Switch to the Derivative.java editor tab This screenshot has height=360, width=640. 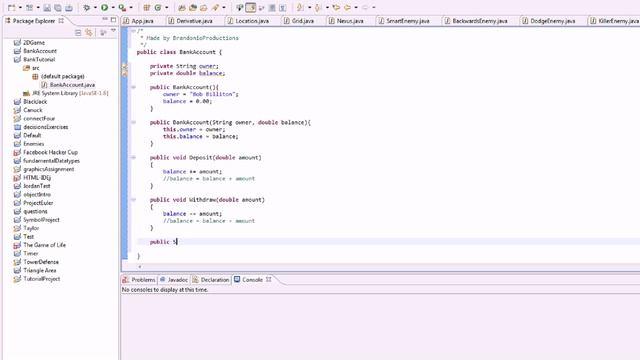click(191, 21)
